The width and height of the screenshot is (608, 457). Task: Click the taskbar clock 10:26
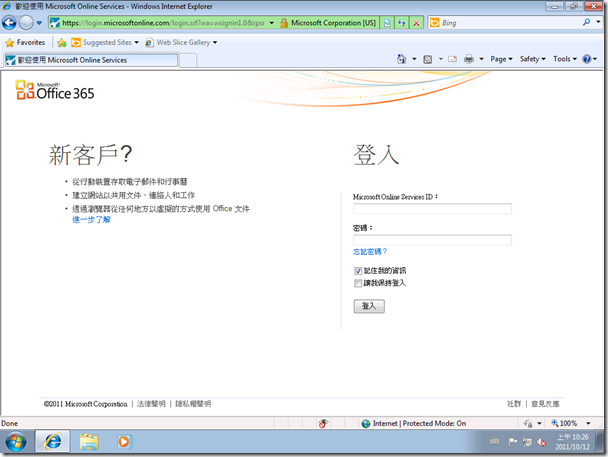(573, 442)
